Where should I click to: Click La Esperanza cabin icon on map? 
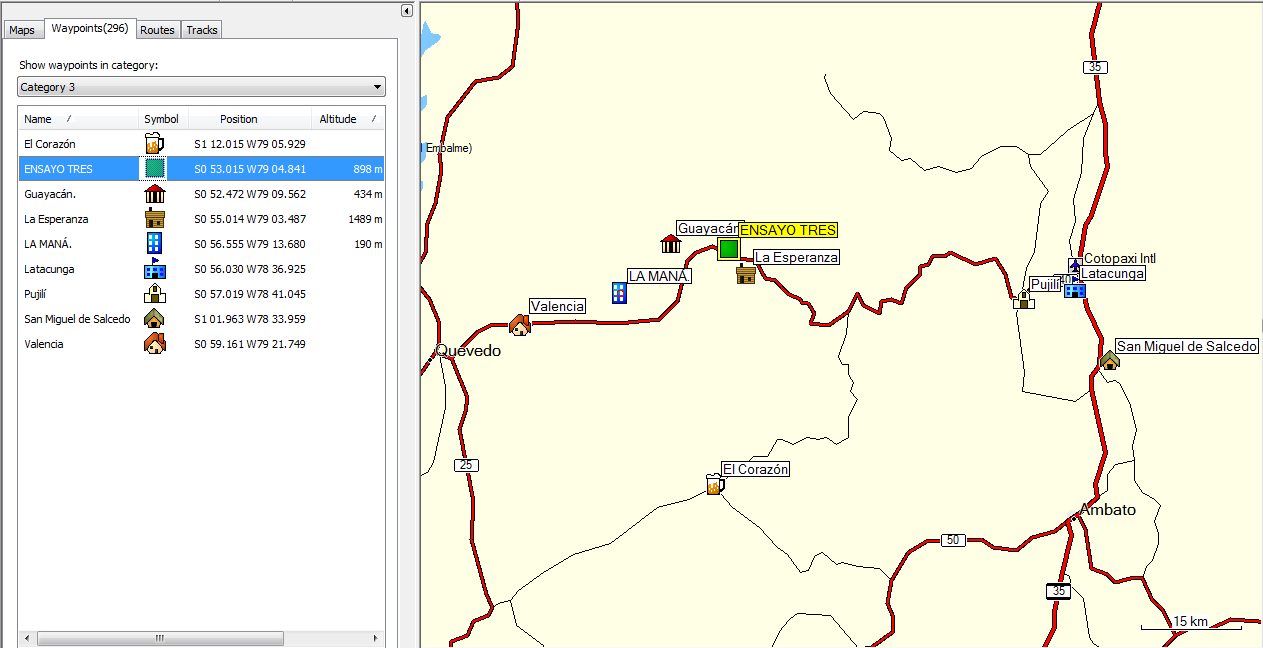point(745,274)
